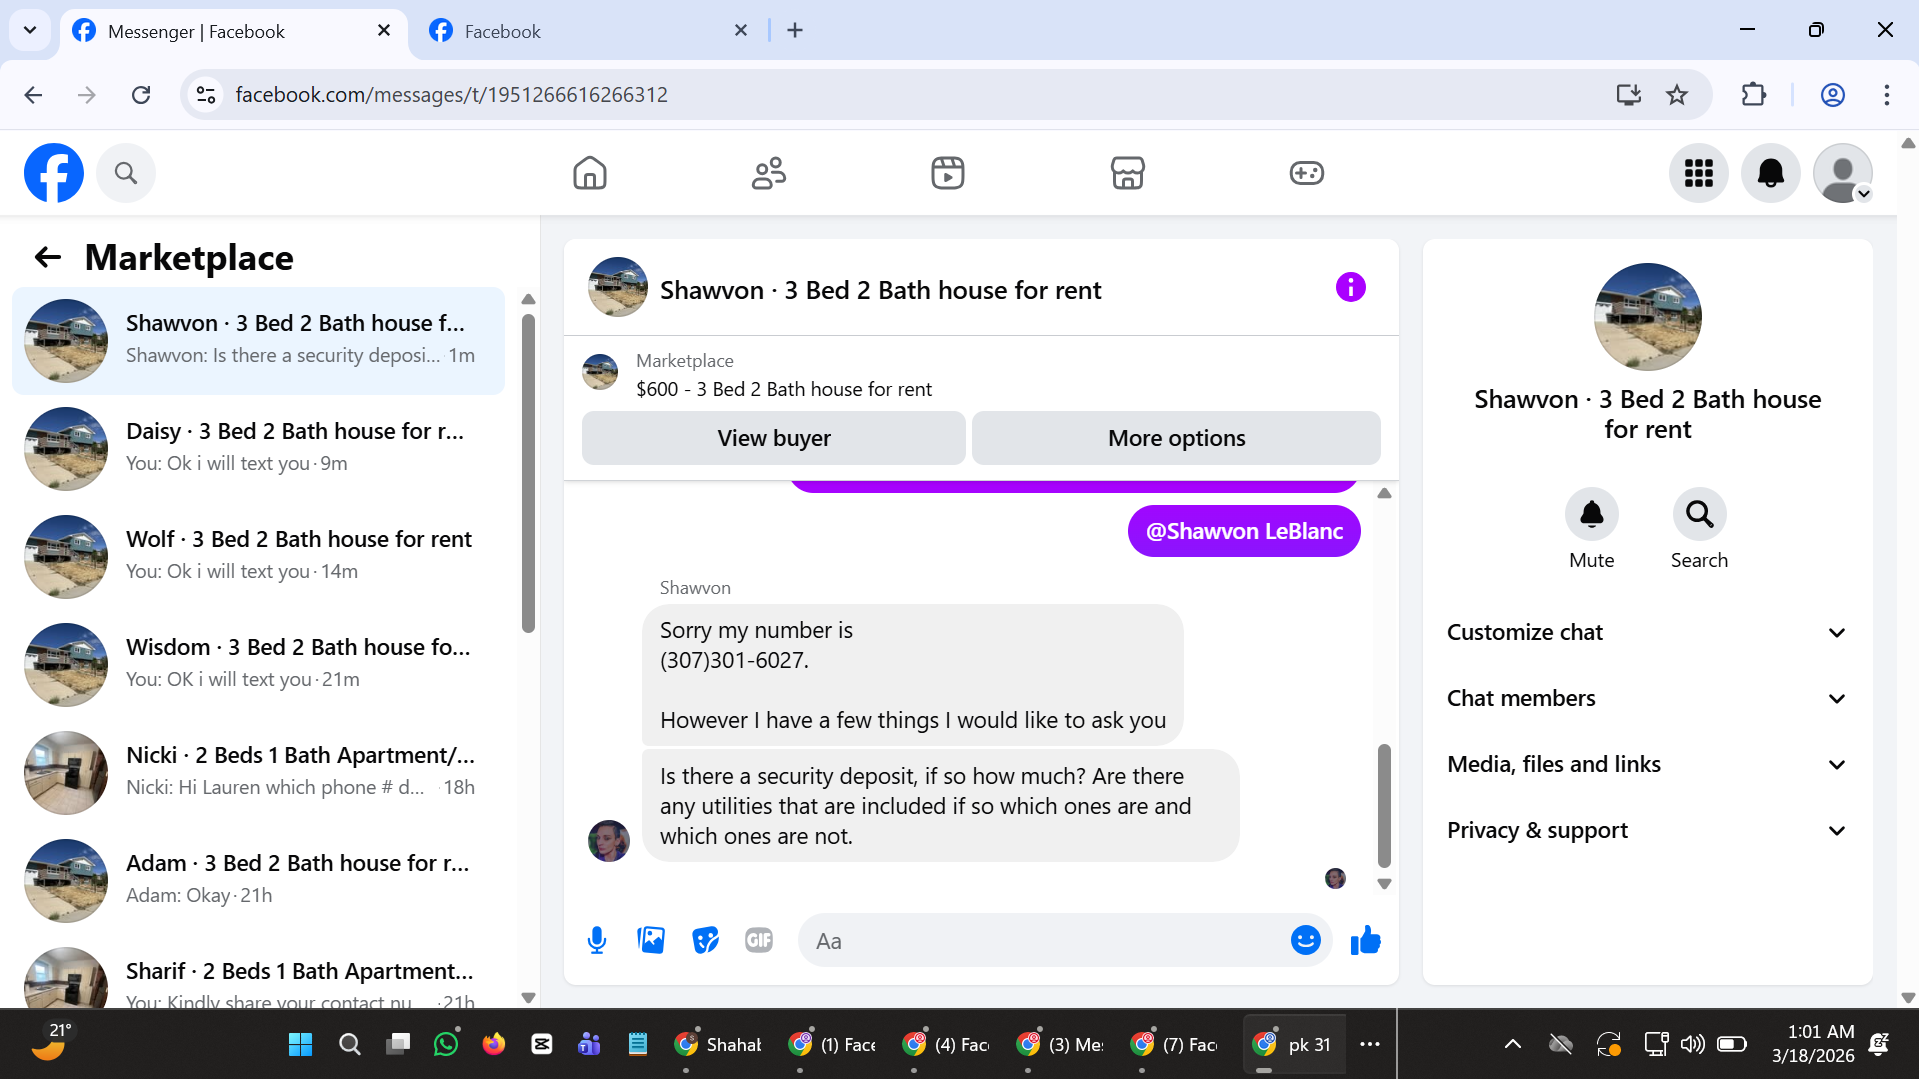Open the tab search dropdown arrow
Screen dimensions: 1919x1079
click(30, 30)
